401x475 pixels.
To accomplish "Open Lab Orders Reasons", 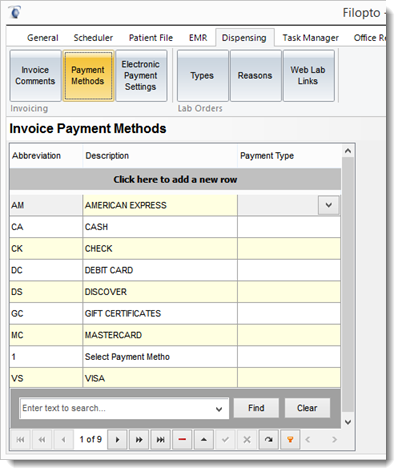I will point(255,76).
